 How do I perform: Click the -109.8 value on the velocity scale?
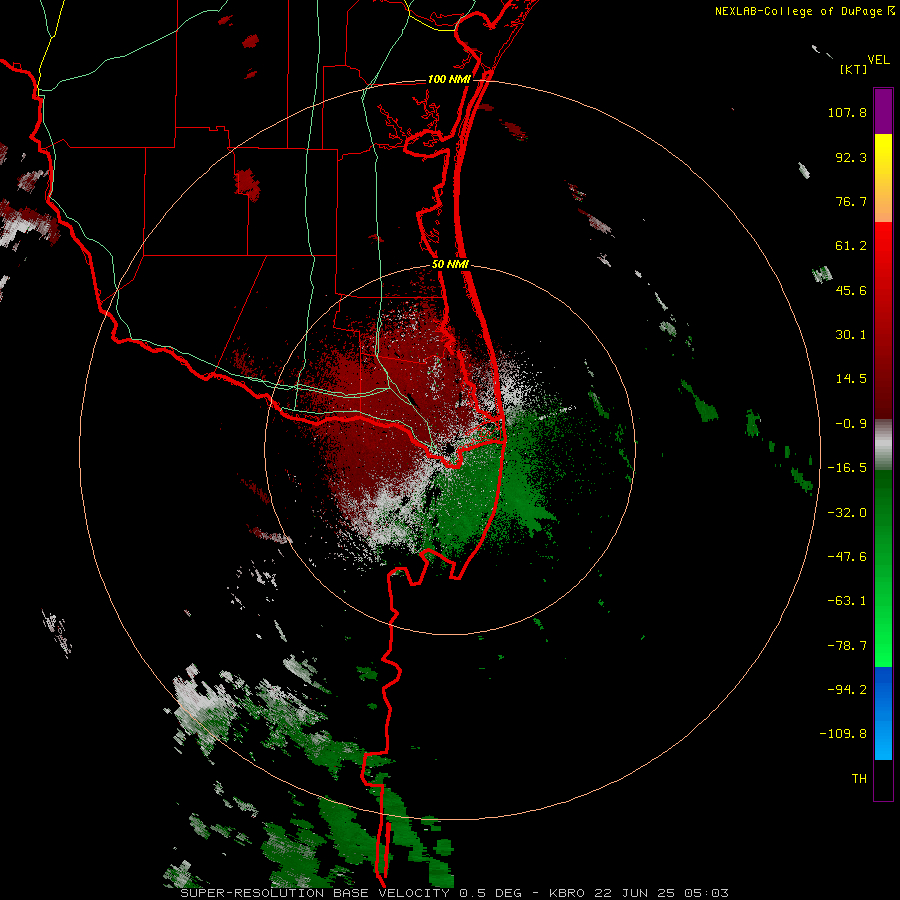click(x=843, y=734)
